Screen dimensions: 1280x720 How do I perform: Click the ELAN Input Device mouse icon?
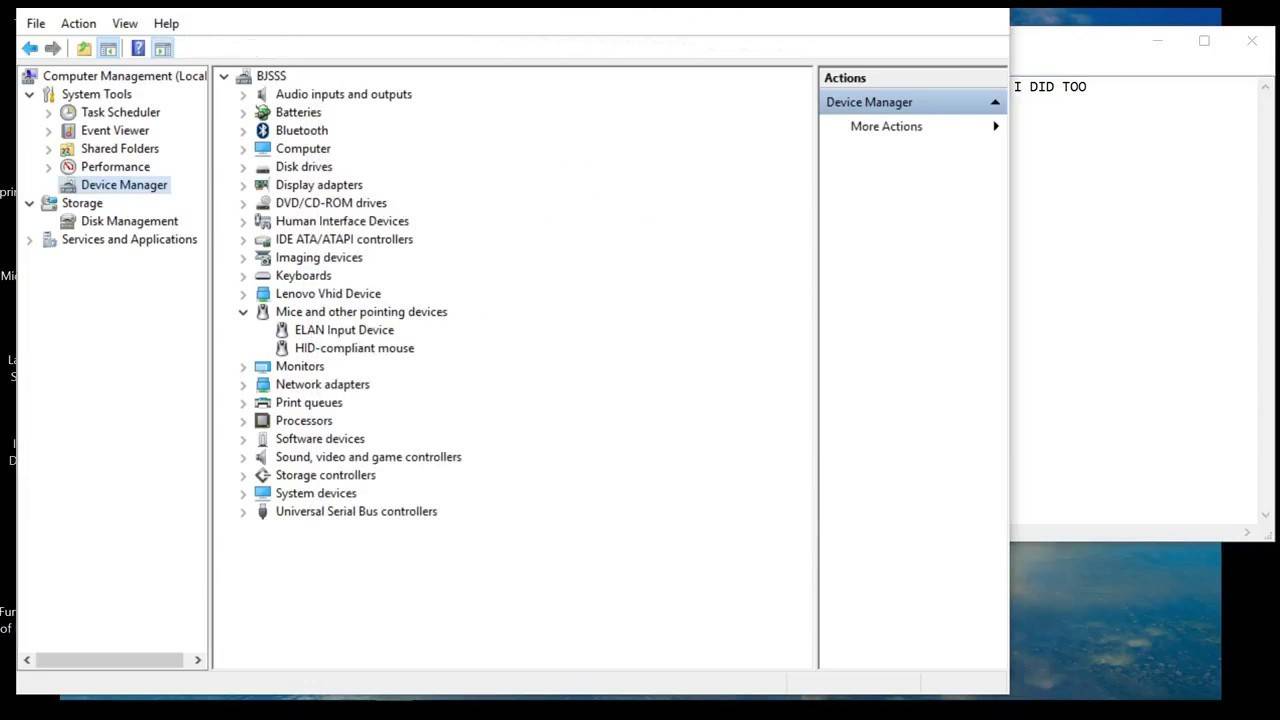[282, 330]
